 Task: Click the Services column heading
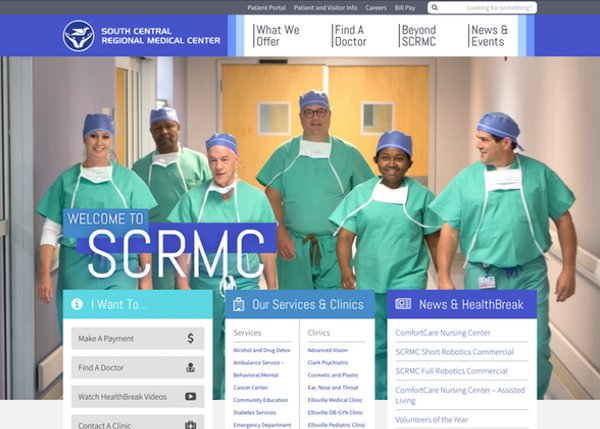pos(247,333)
